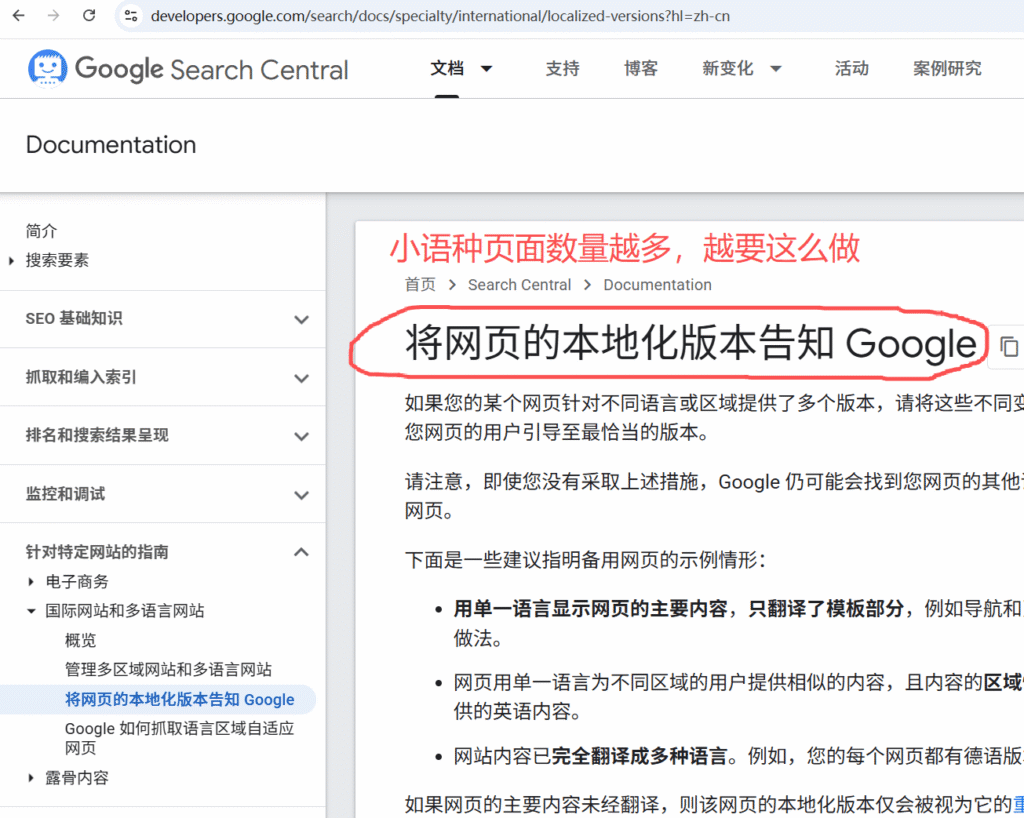Image resolution: width=1024 pixels, height=818 pixels.
Task: Open the 支持 tab
Action: pos(562,68)
